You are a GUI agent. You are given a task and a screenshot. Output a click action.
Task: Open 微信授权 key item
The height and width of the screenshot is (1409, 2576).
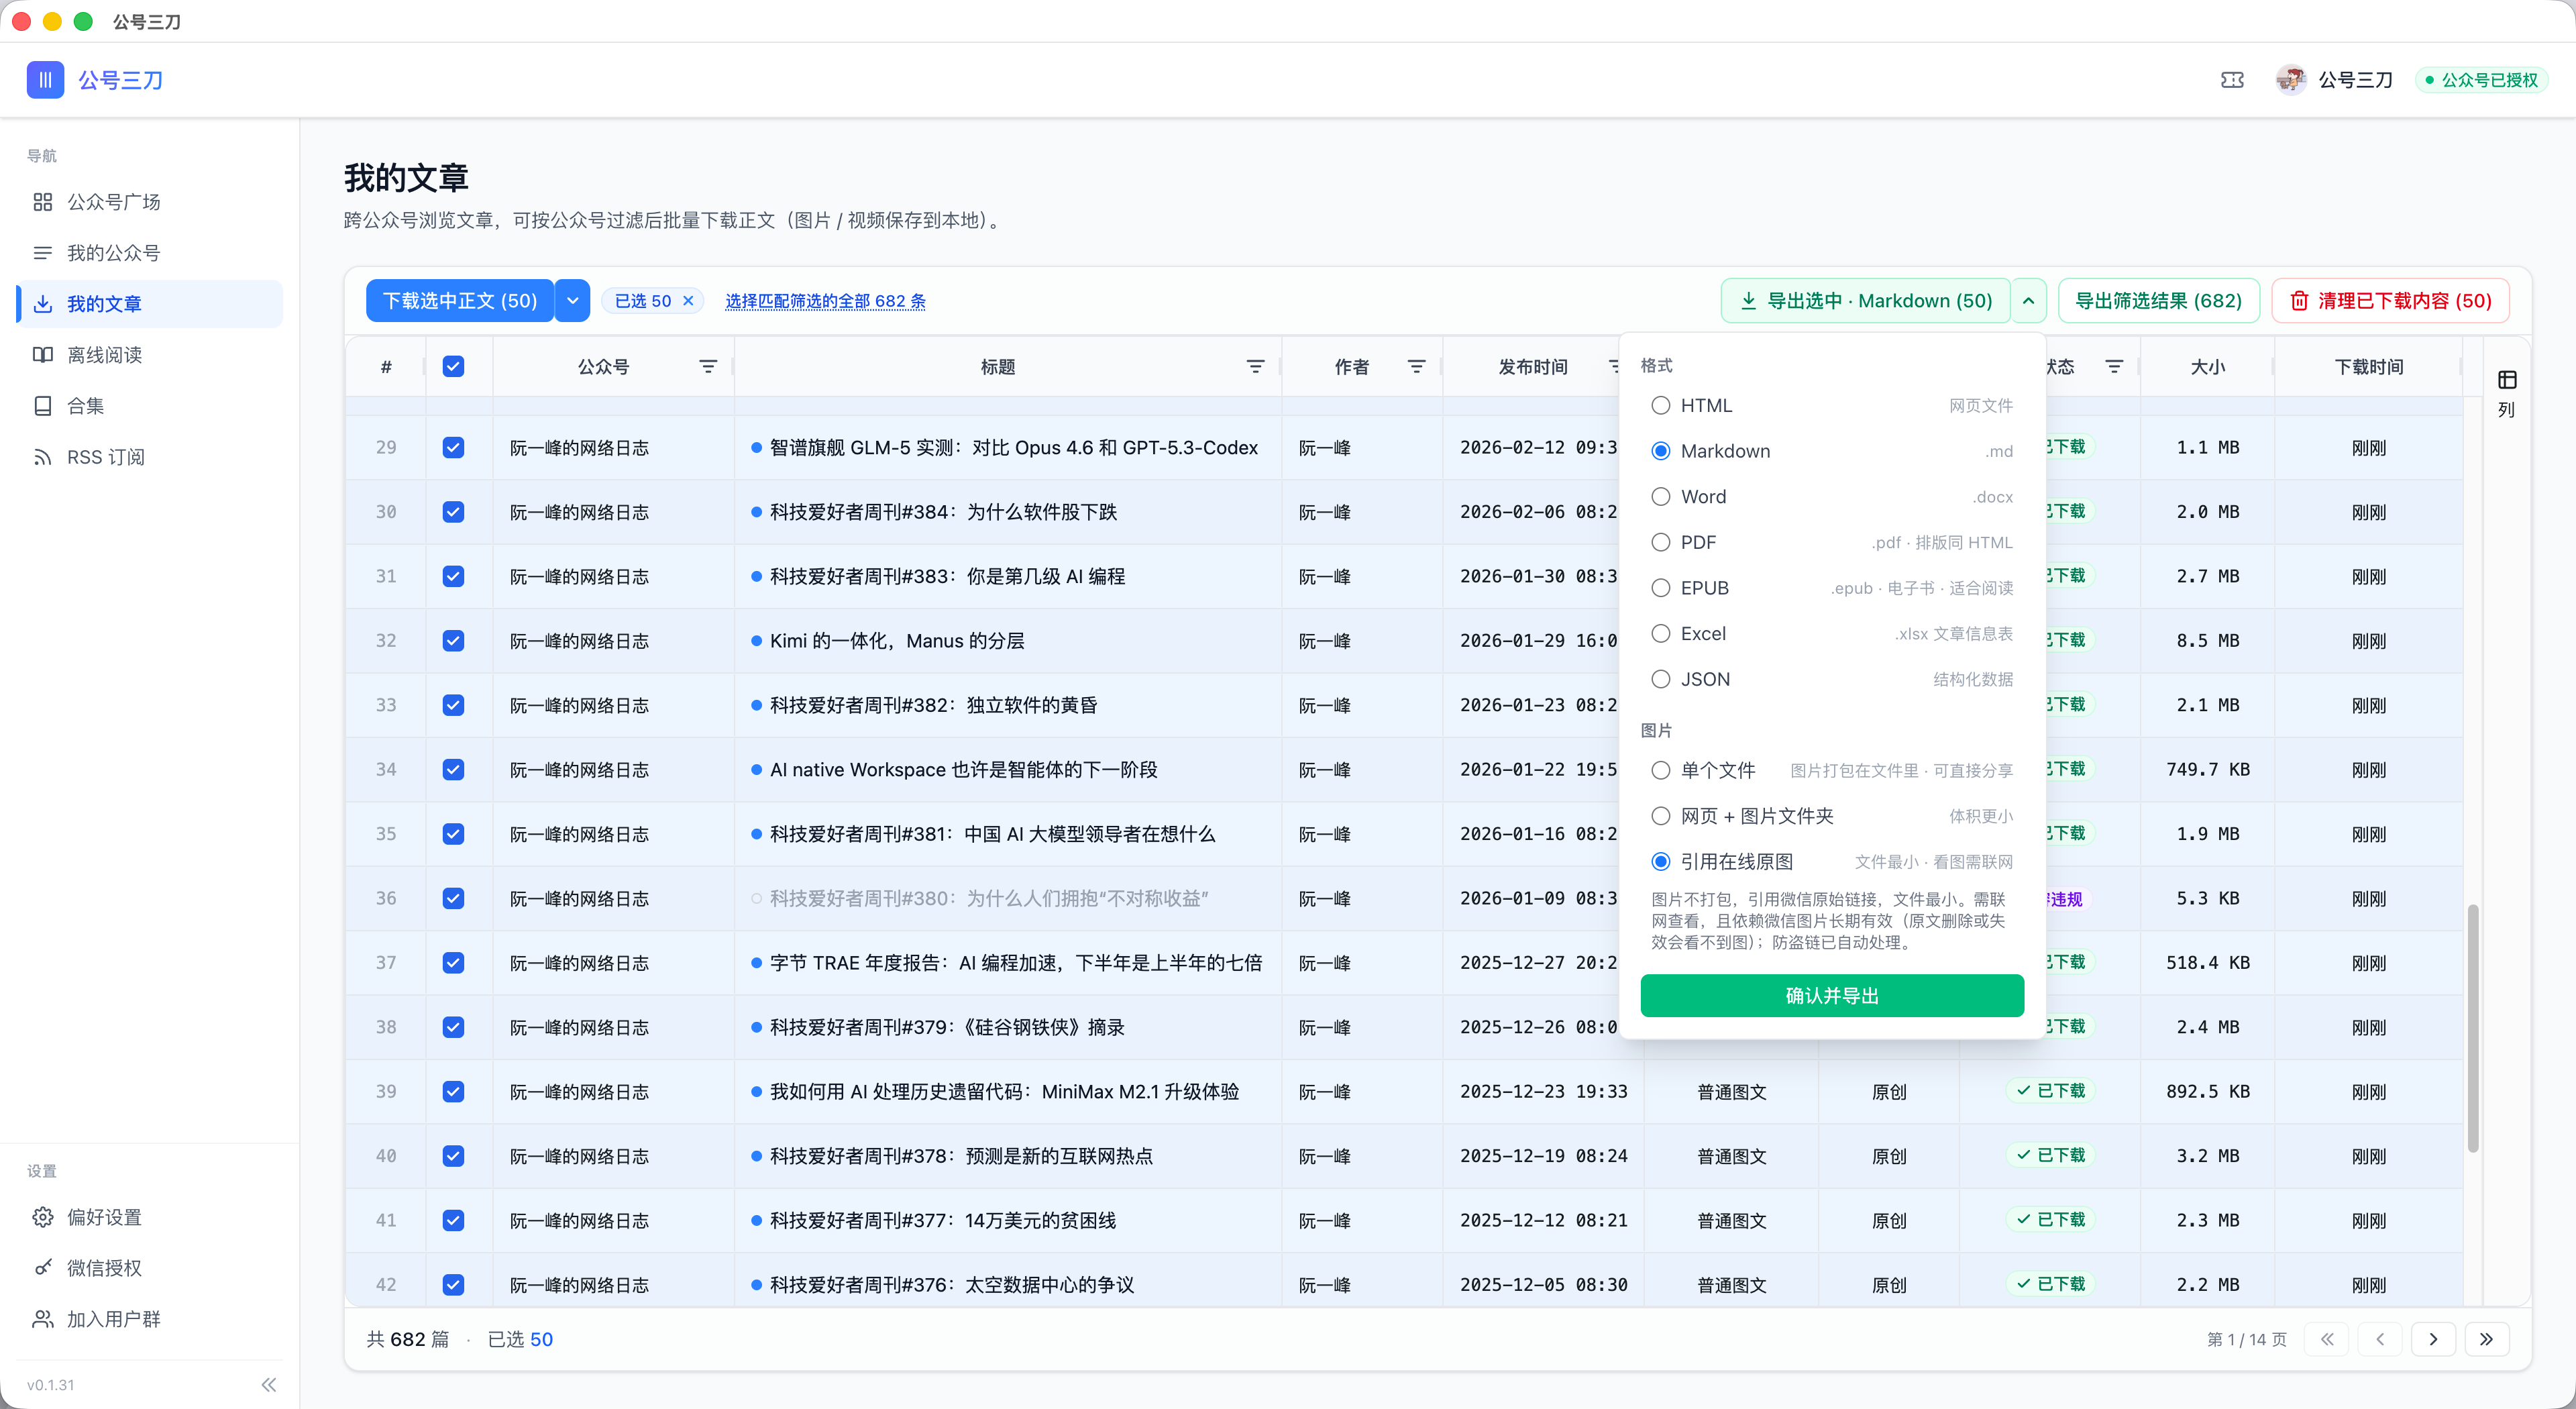pyautogui.click(x=150, y=1268)
